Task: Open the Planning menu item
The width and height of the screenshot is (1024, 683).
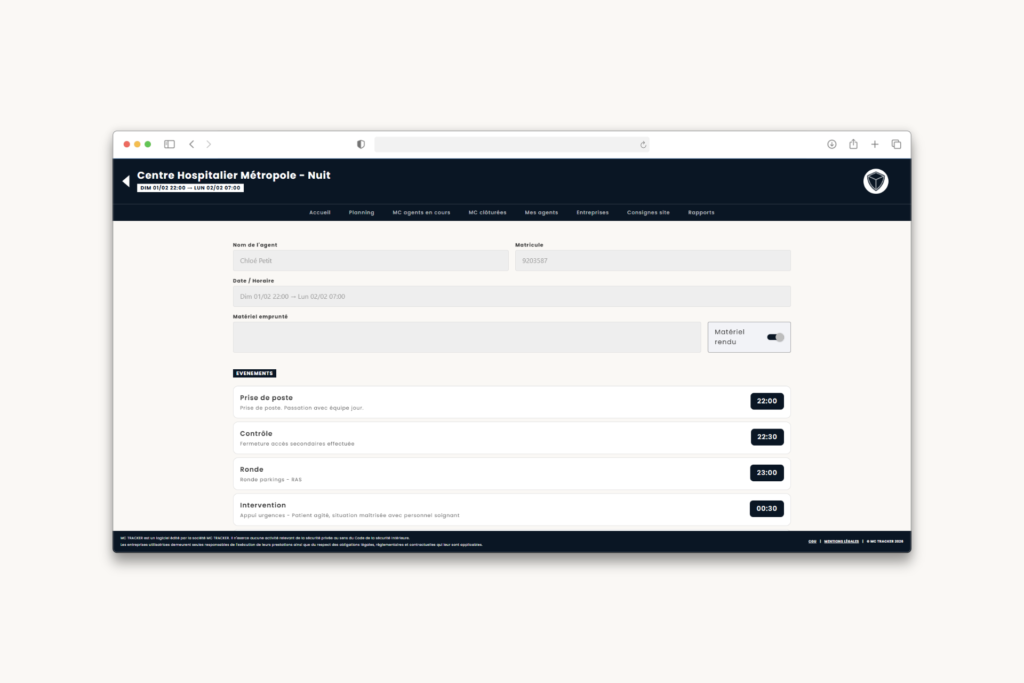Action: (361, 212)
